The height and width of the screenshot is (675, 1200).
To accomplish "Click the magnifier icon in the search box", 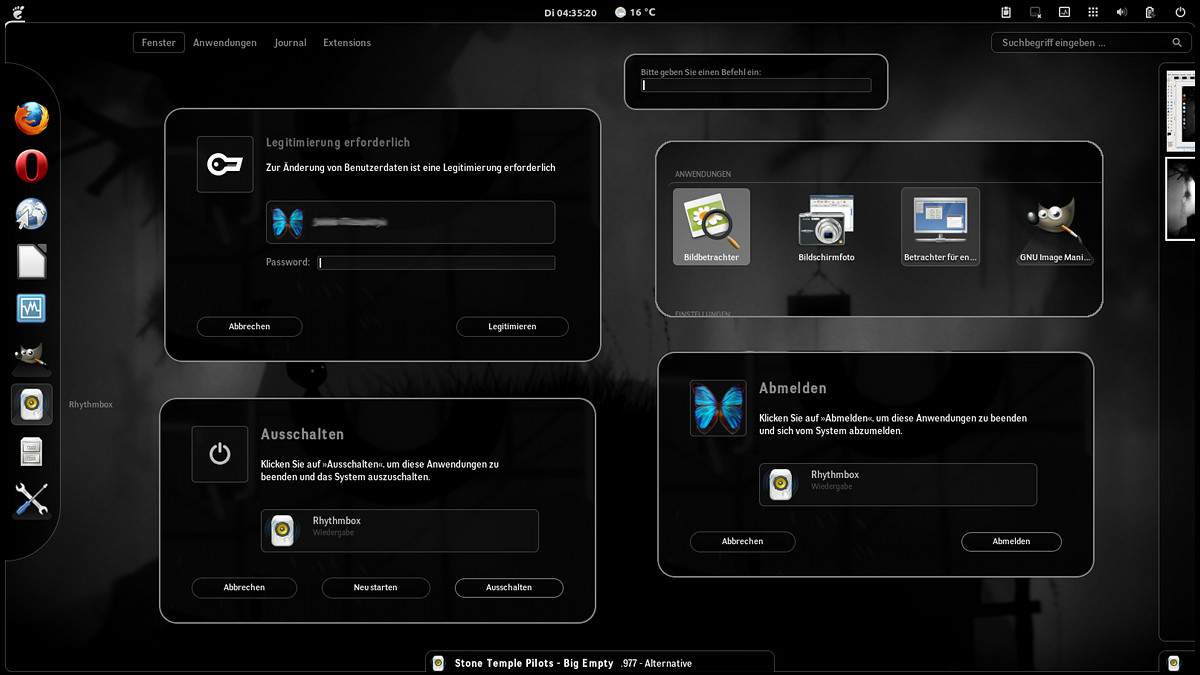I will point(1177,43).
